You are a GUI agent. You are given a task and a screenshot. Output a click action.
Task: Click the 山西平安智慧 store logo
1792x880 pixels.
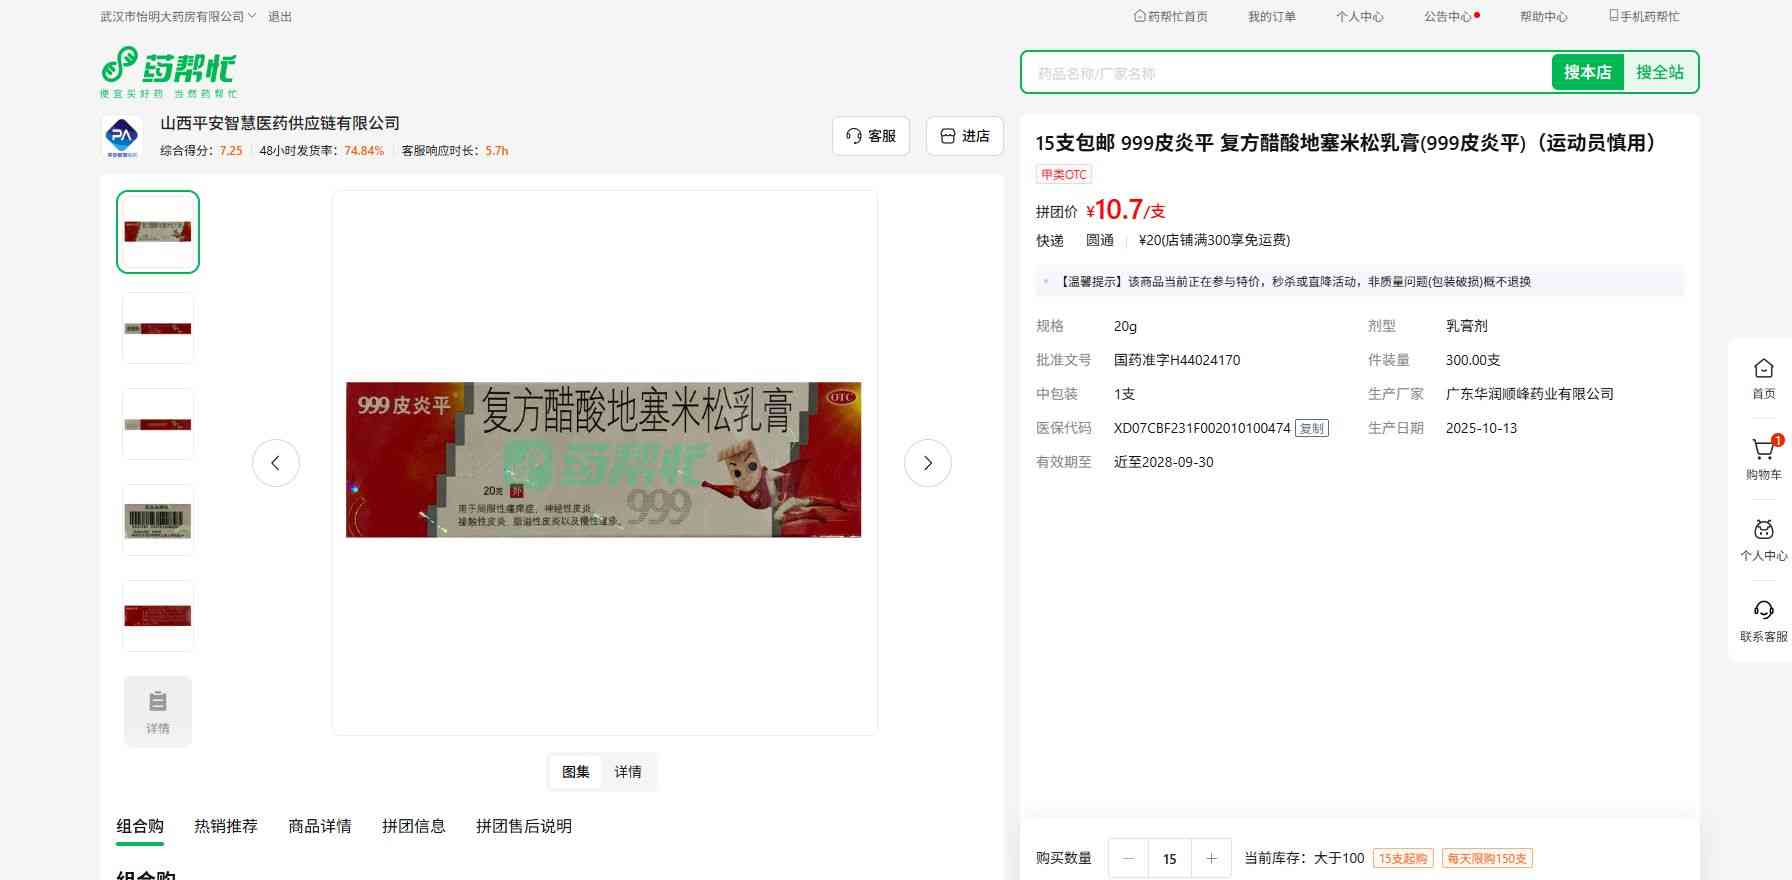(122, 136)
